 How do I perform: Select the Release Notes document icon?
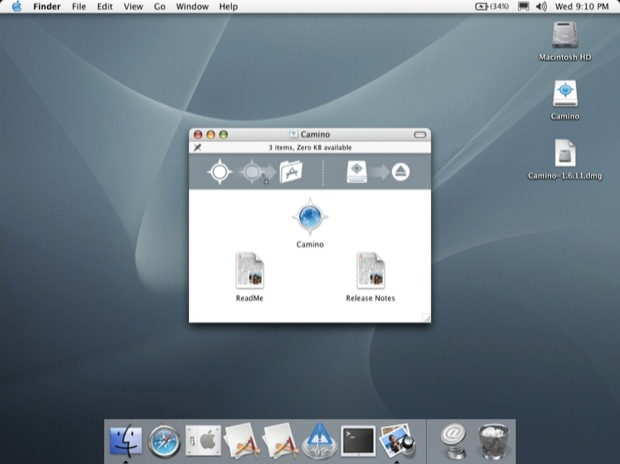click(370, 271)
